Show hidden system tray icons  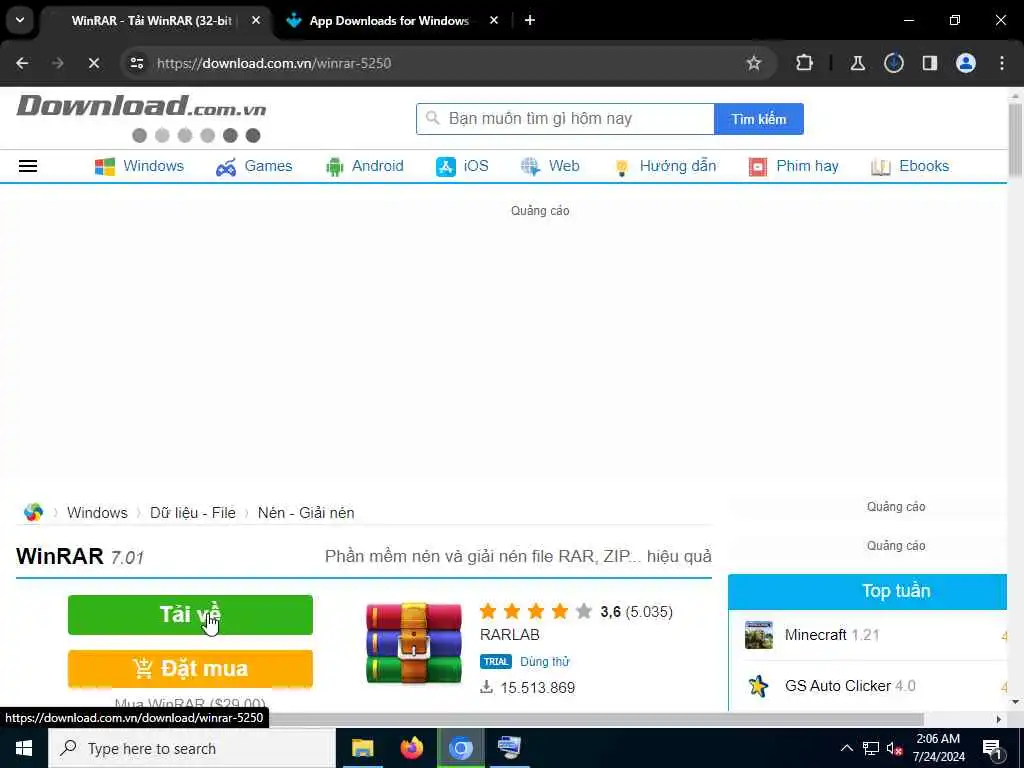[846, 748]
